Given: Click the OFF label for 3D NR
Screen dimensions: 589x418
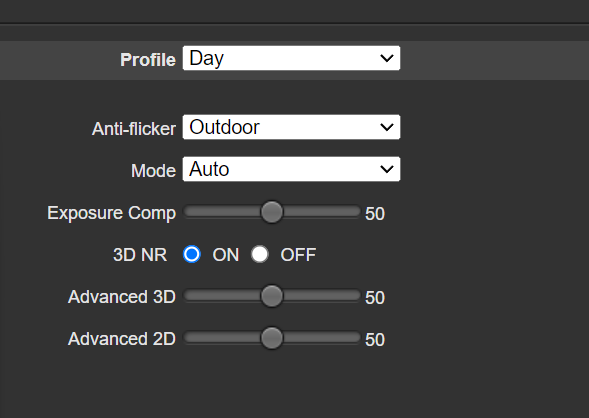Looking at the screenshot, I should 298,255.
